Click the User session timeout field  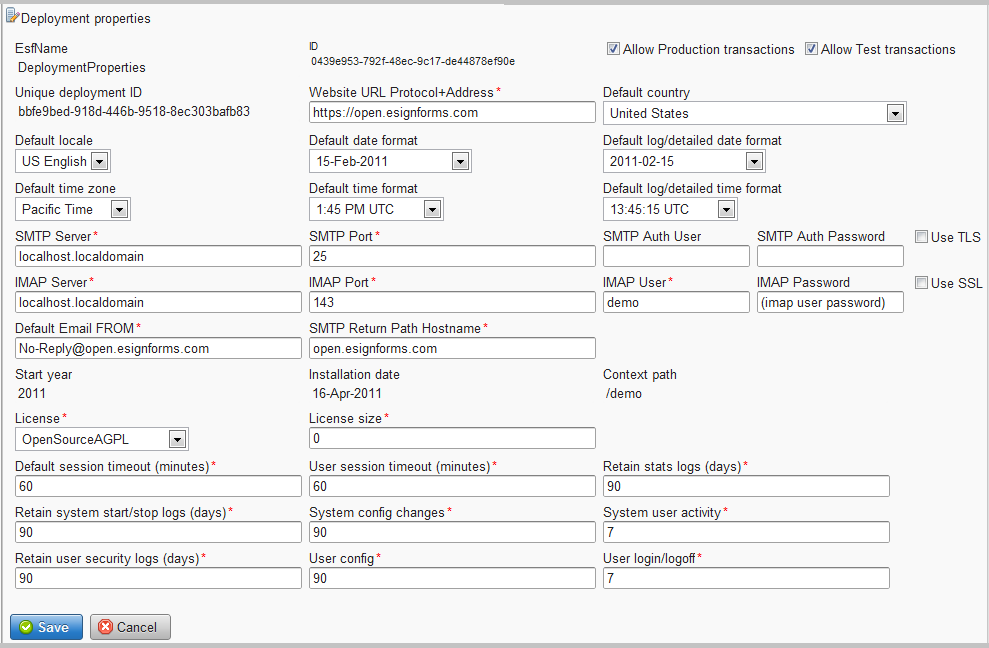[x=452, y=486]
